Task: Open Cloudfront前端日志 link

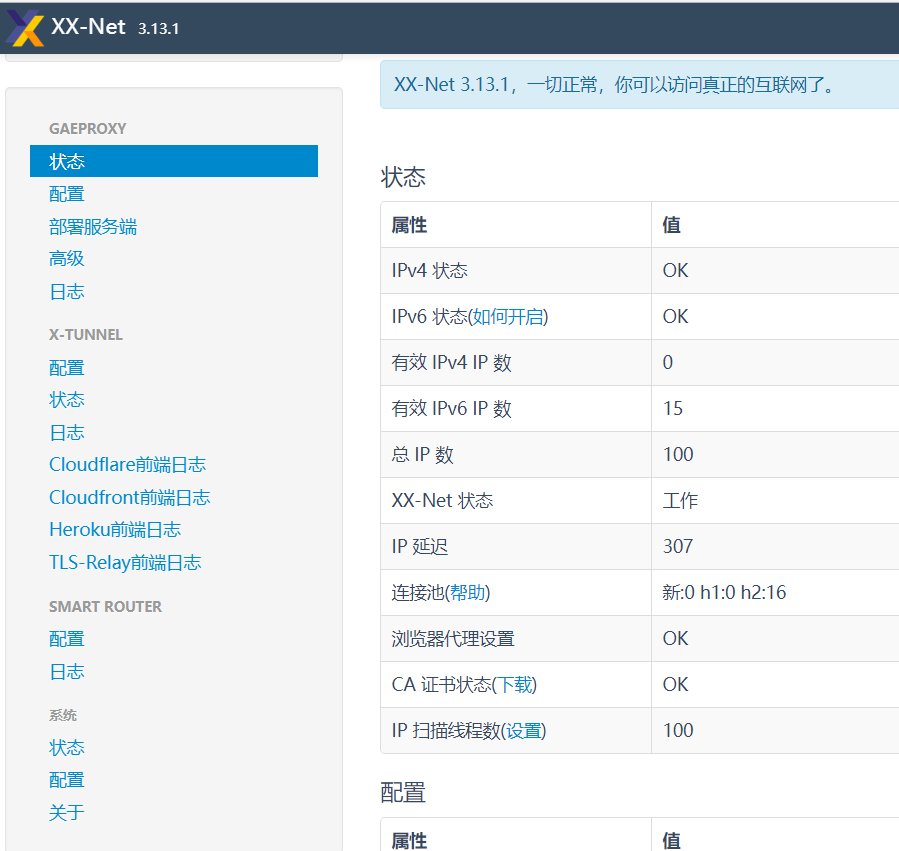Action: click(x=130, y=497)
